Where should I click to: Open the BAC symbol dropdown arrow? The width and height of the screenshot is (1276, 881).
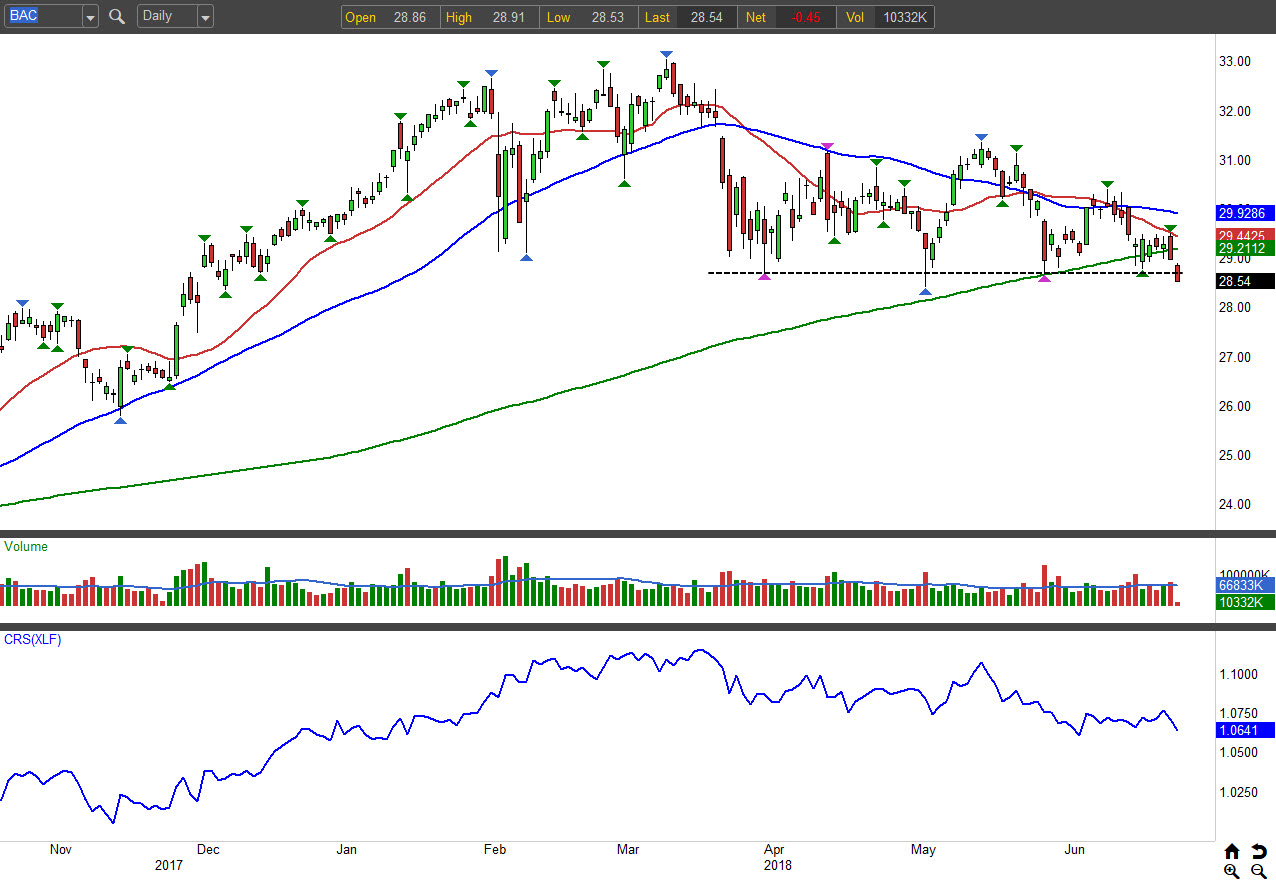pos(91,17)
